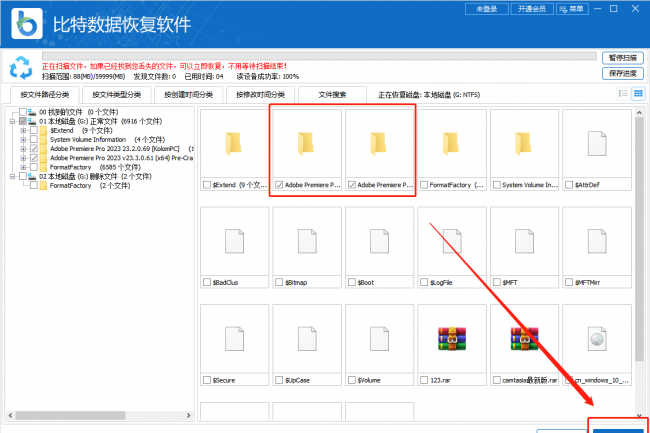Open the 菜单 dropdown in title bar
Viewport: 650px width, 433px height.
click(572, 9)
